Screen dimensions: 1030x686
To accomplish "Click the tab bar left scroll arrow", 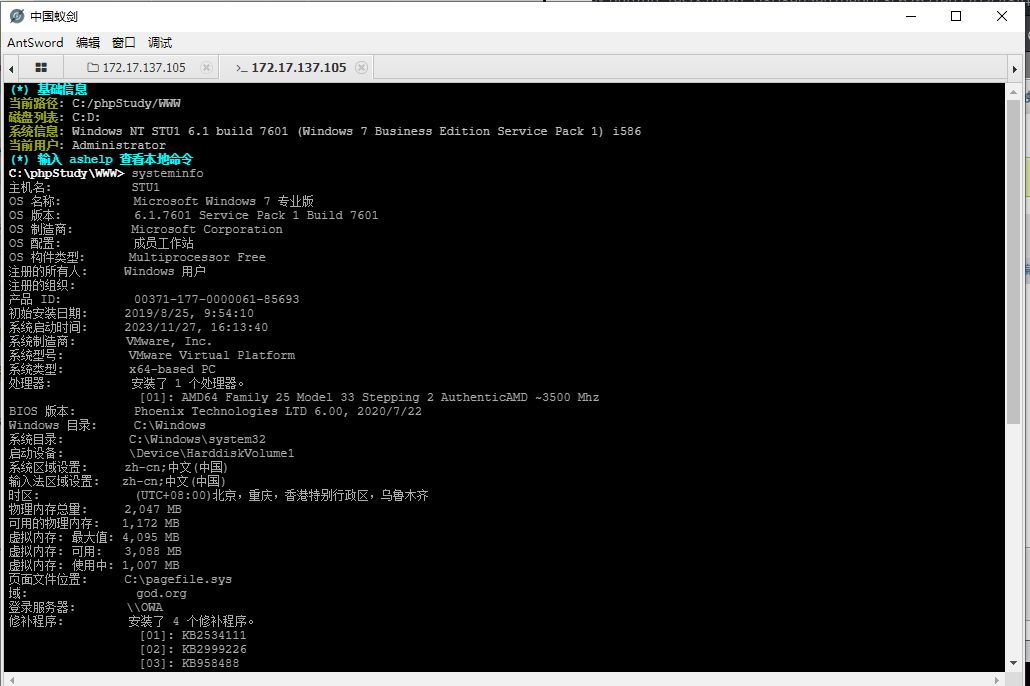I will [x=11, y=68].
